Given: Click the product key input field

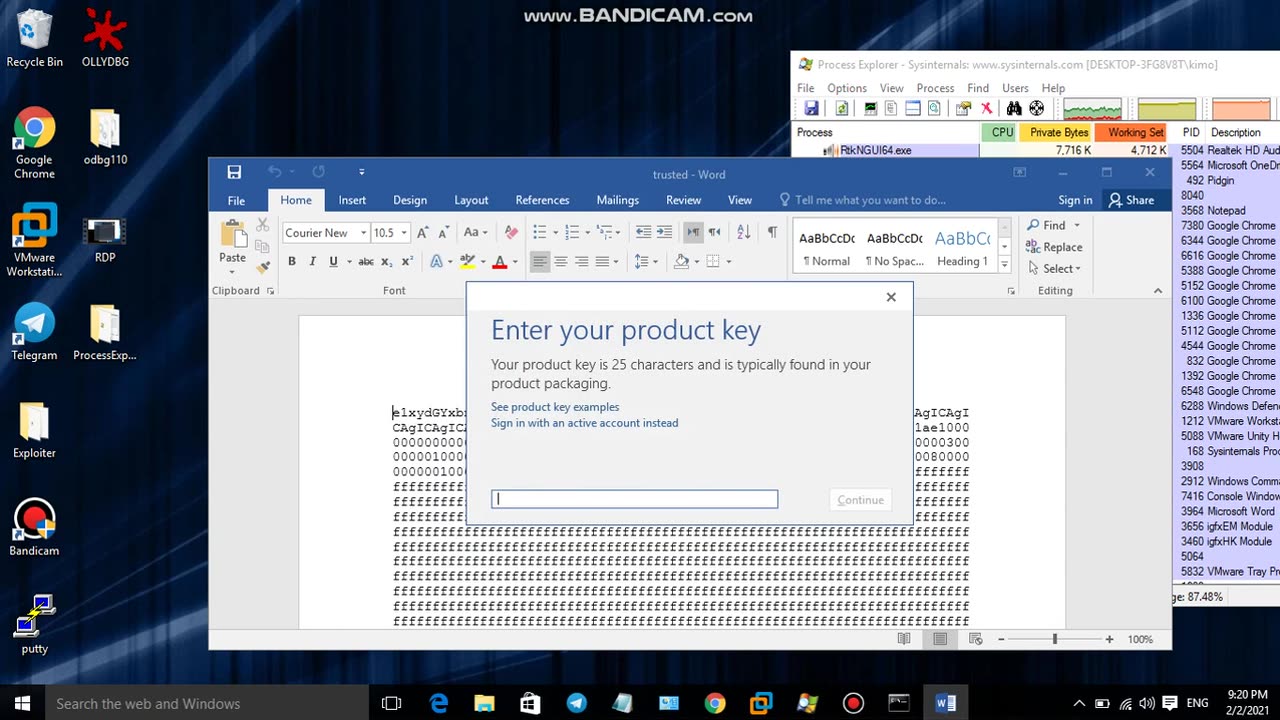Looking at the screenshot, I should click(634, 499).
